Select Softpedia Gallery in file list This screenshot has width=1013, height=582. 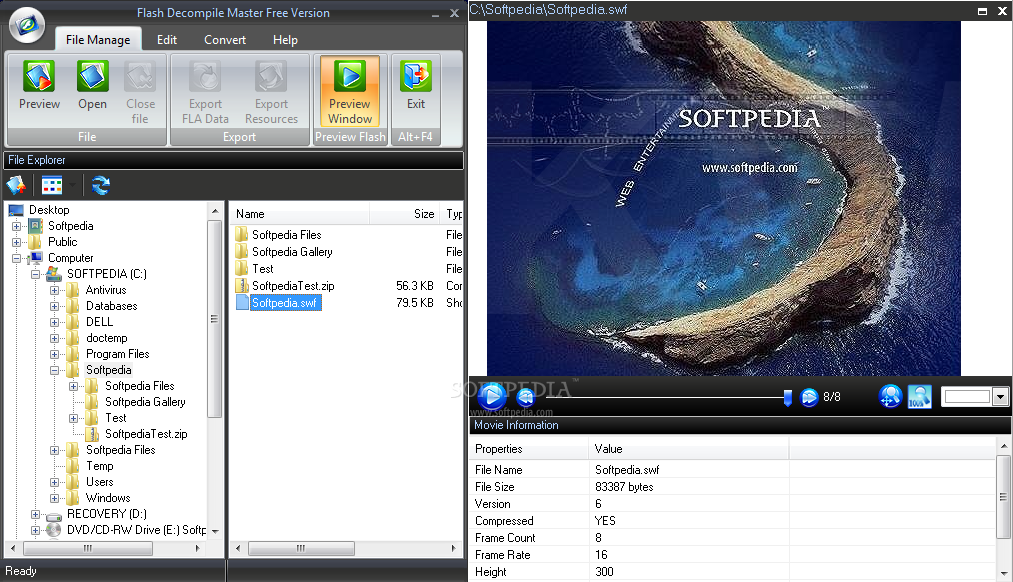pos(292,252)
